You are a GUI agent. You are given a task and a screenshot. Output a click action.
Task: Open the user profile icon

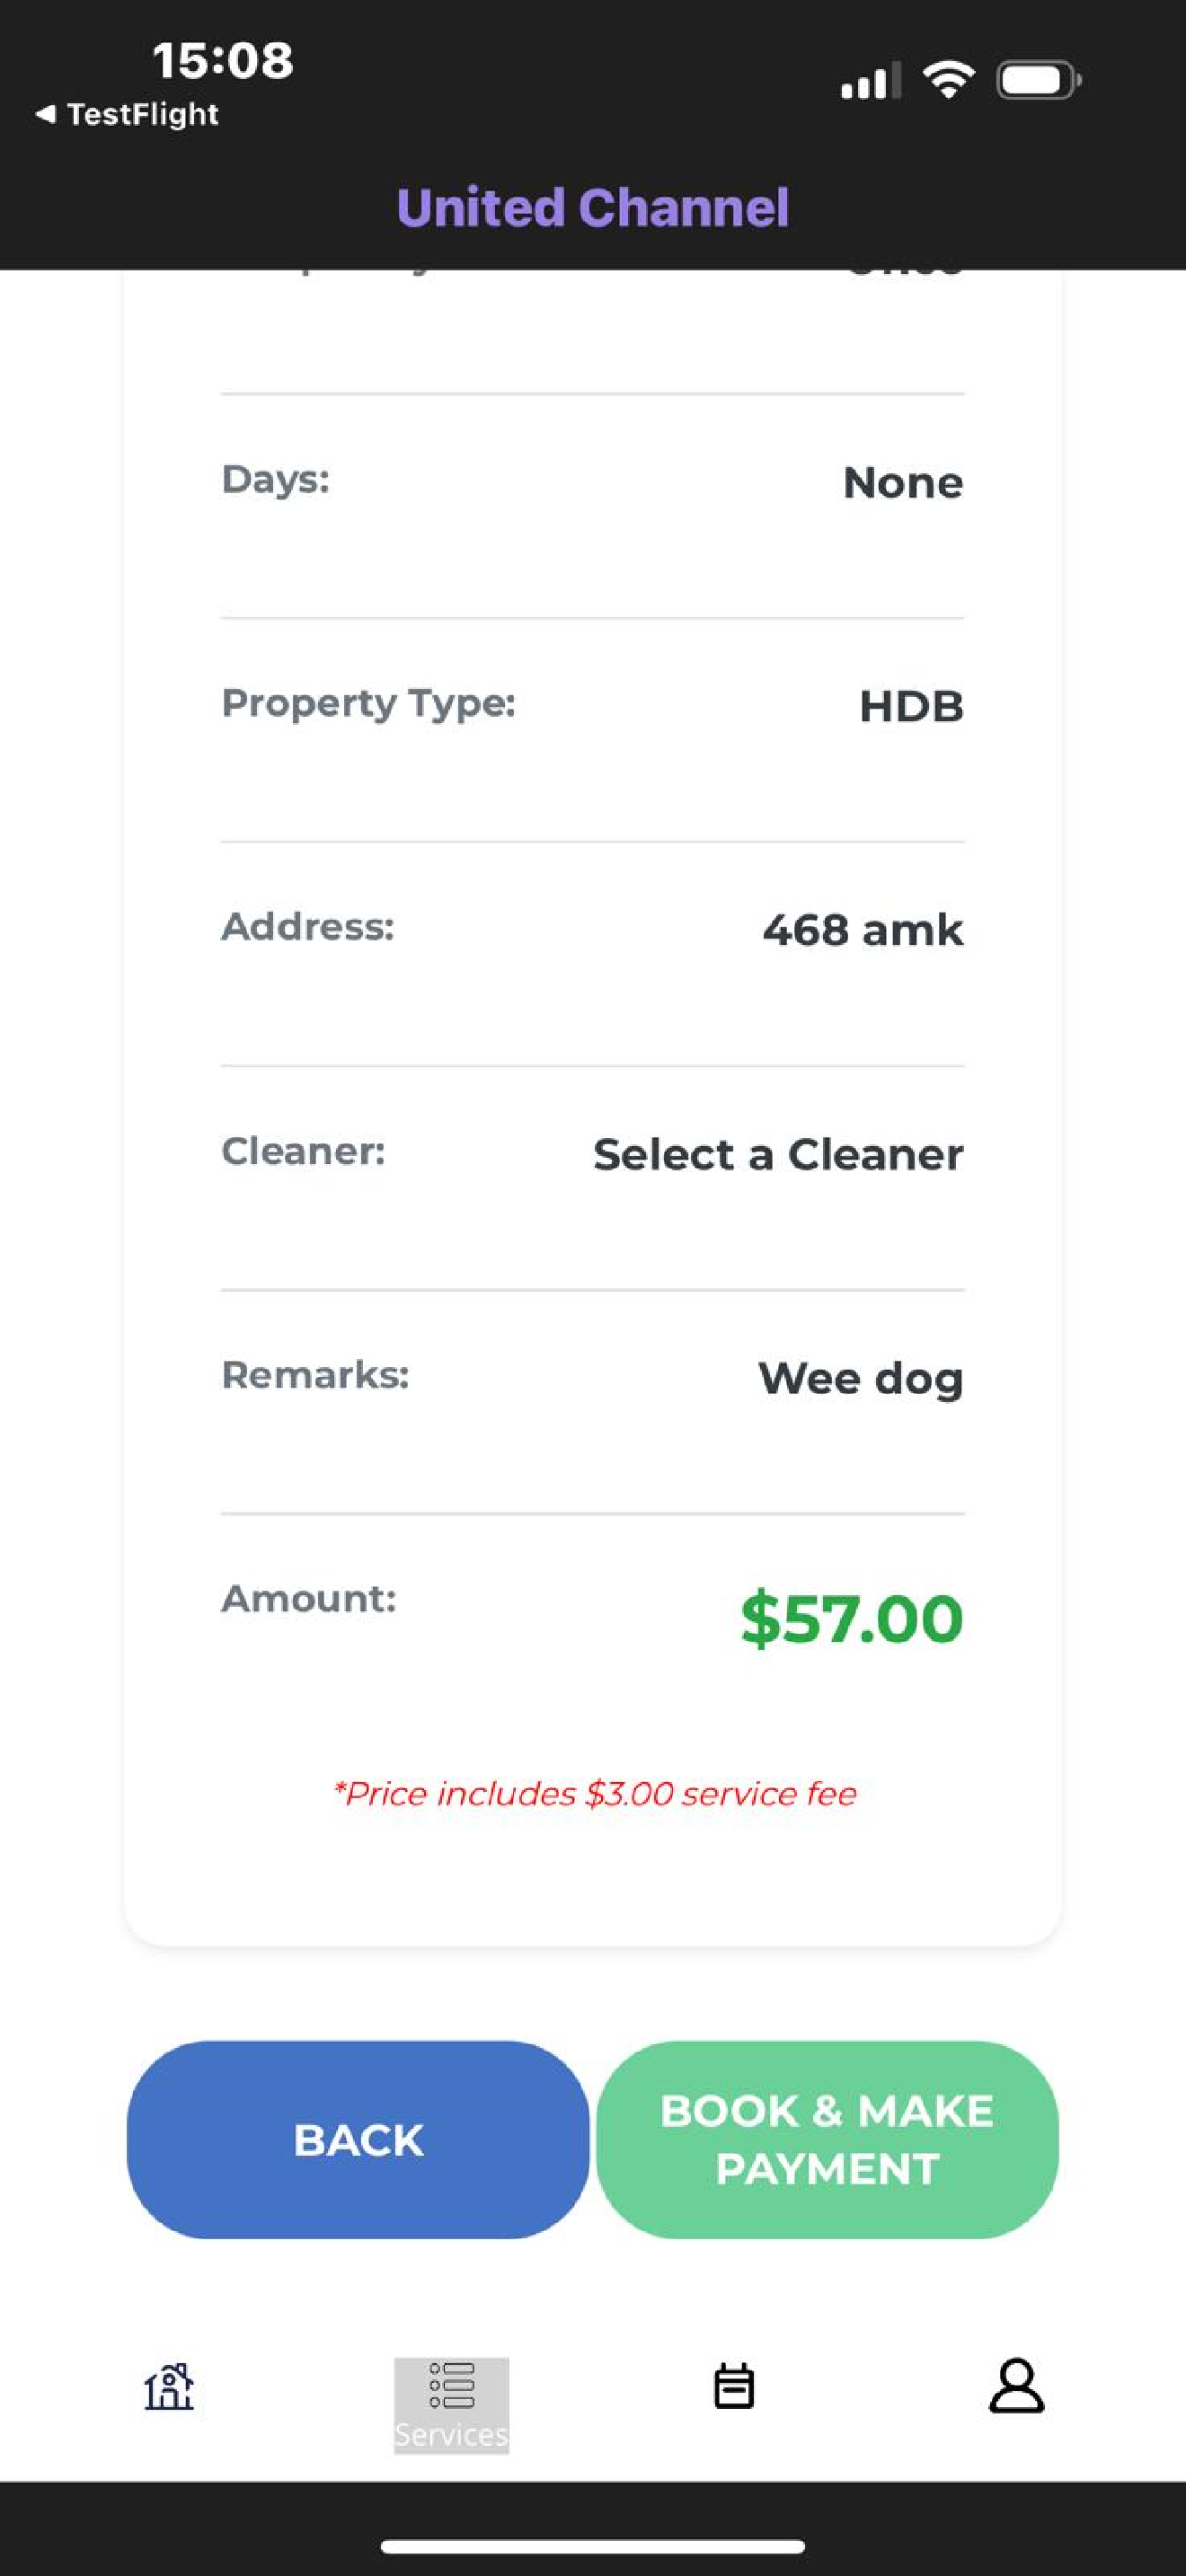(1016, 2386)
